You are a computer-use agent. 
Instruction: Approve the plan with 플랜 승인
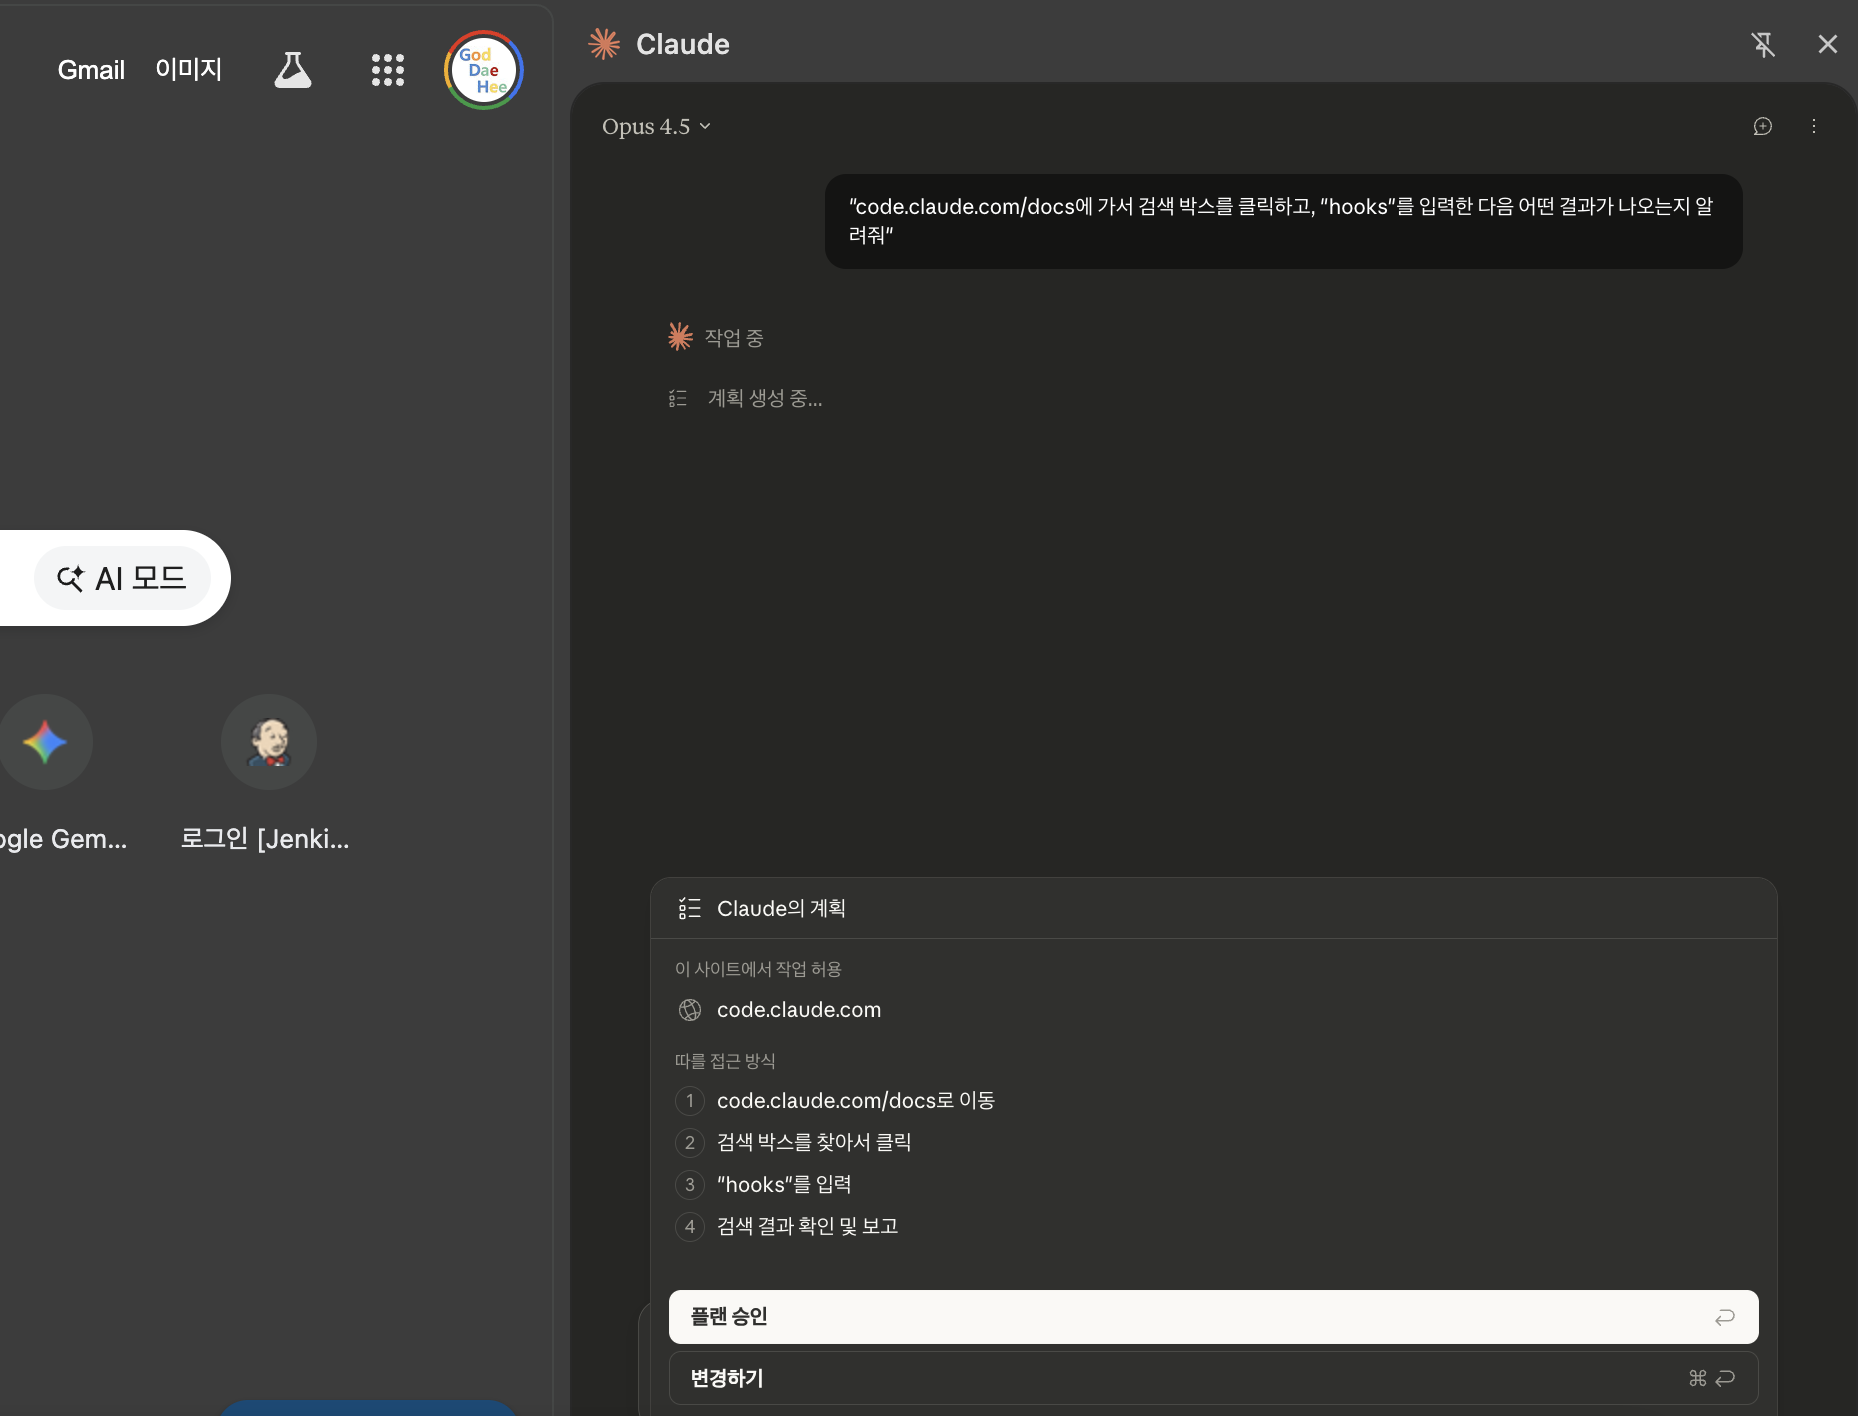tap(1213, 1317)
